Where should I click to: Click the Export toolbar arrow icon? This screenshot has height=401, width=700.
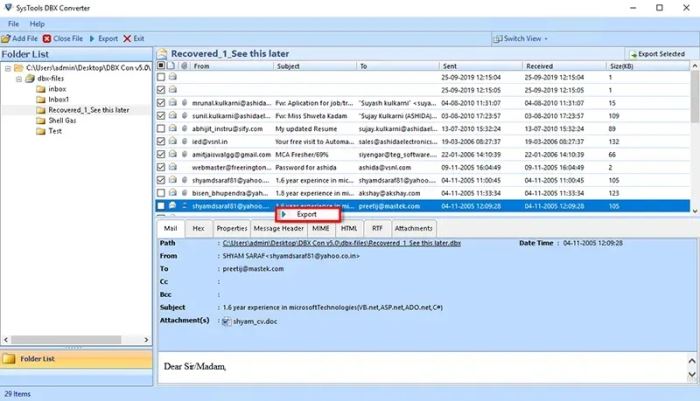click(92, 39)
